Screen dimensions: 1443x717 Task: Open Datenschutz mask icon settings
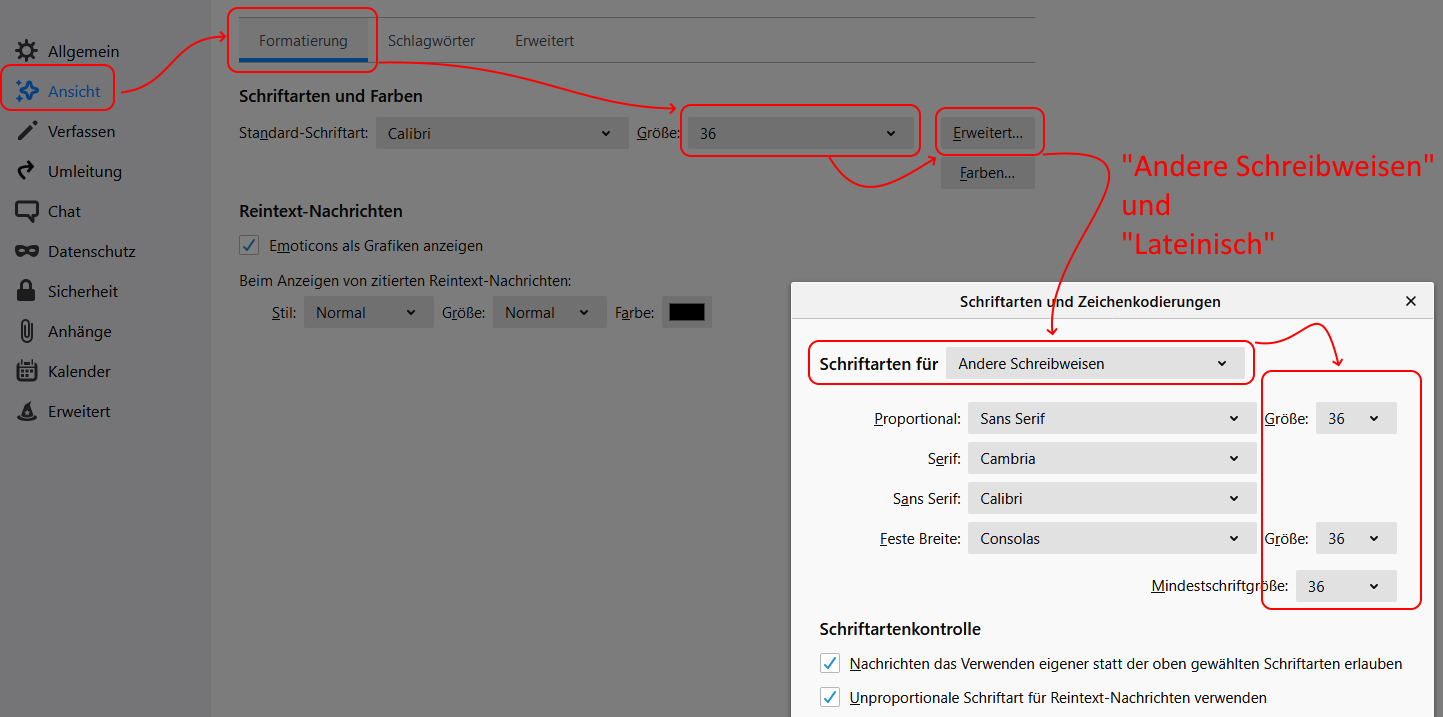pyautogui.click(x=27, y=251)
